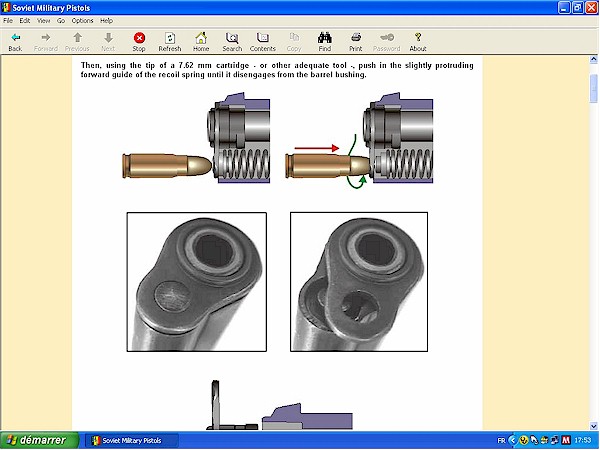The image size is (600, 450).
Task: Open the Go menu
Action: tap(61, 21)
